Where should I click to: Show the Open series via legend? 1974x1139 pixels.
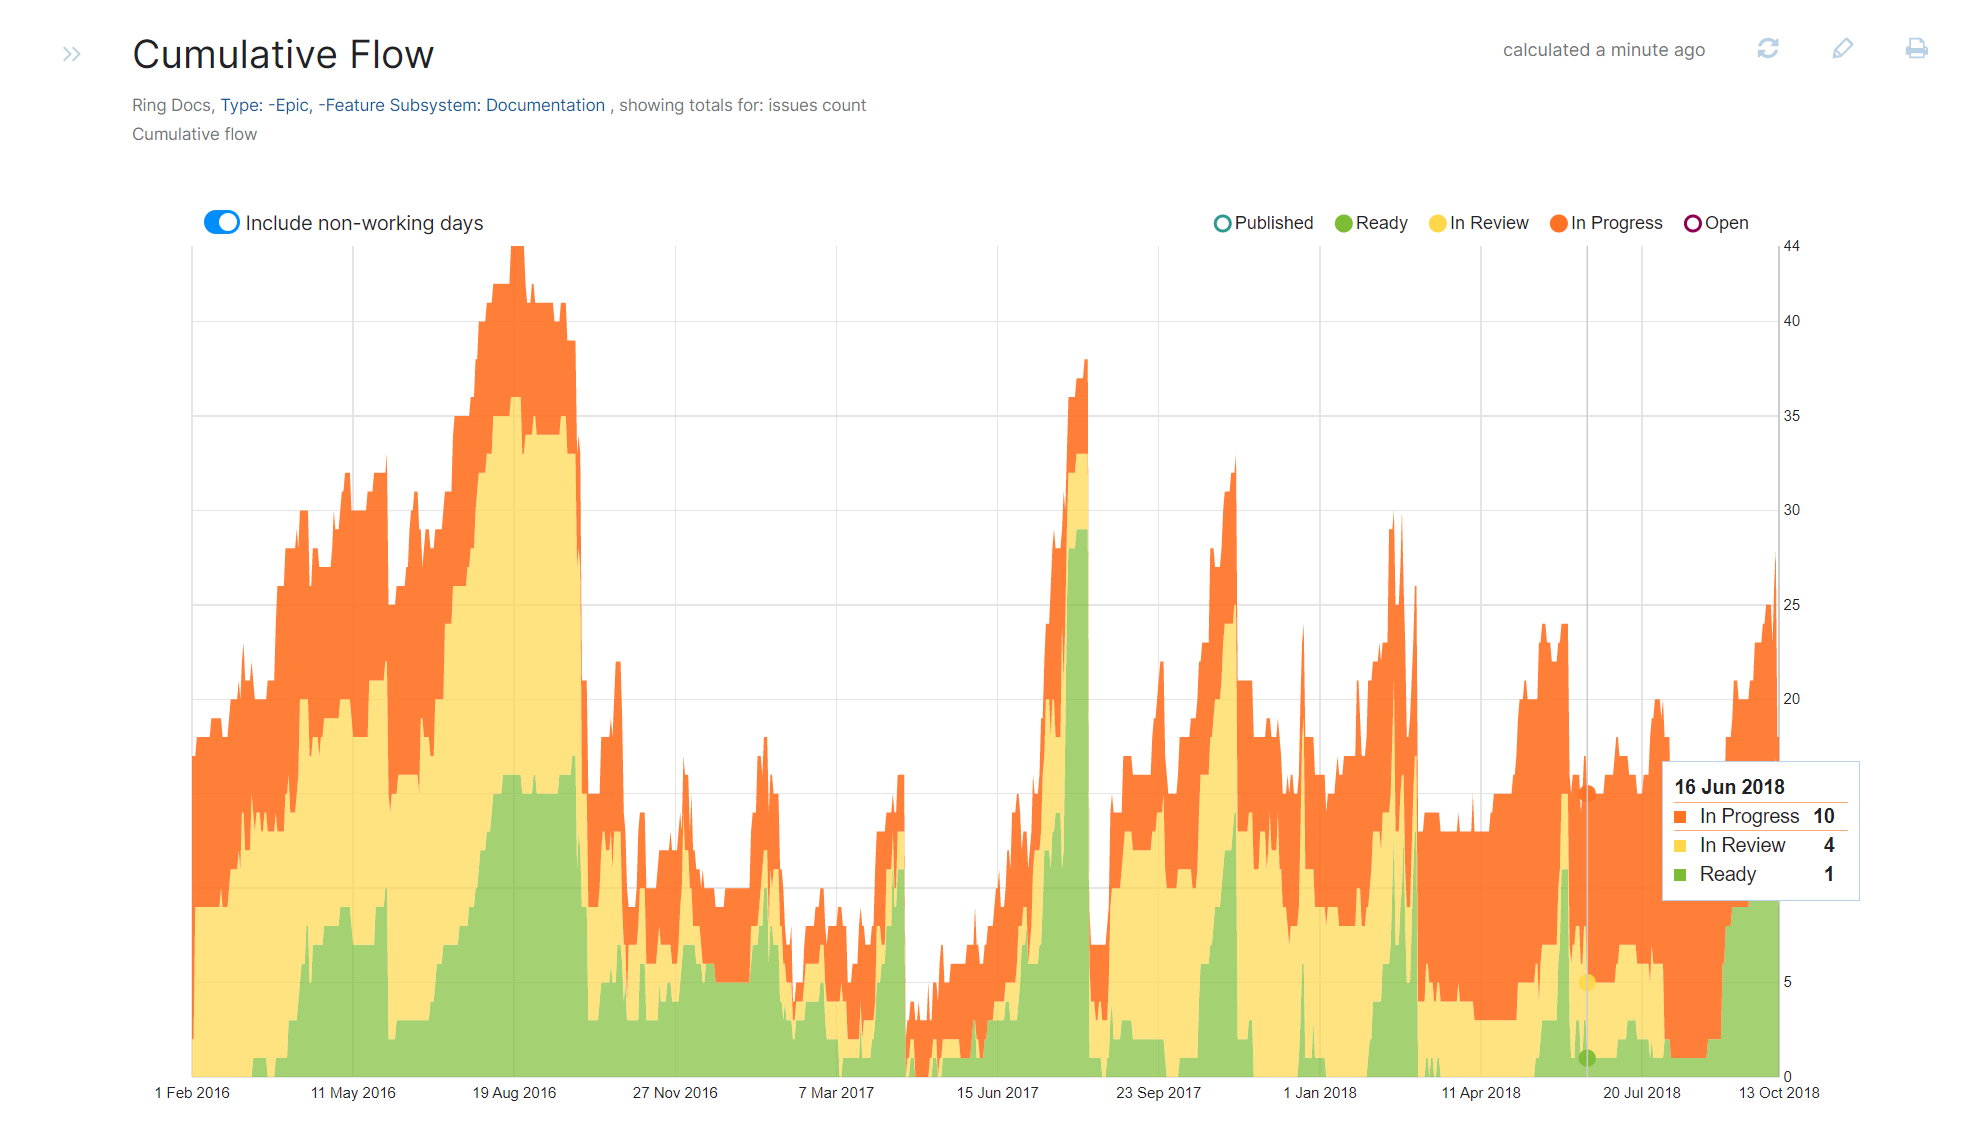(1716, 223)
